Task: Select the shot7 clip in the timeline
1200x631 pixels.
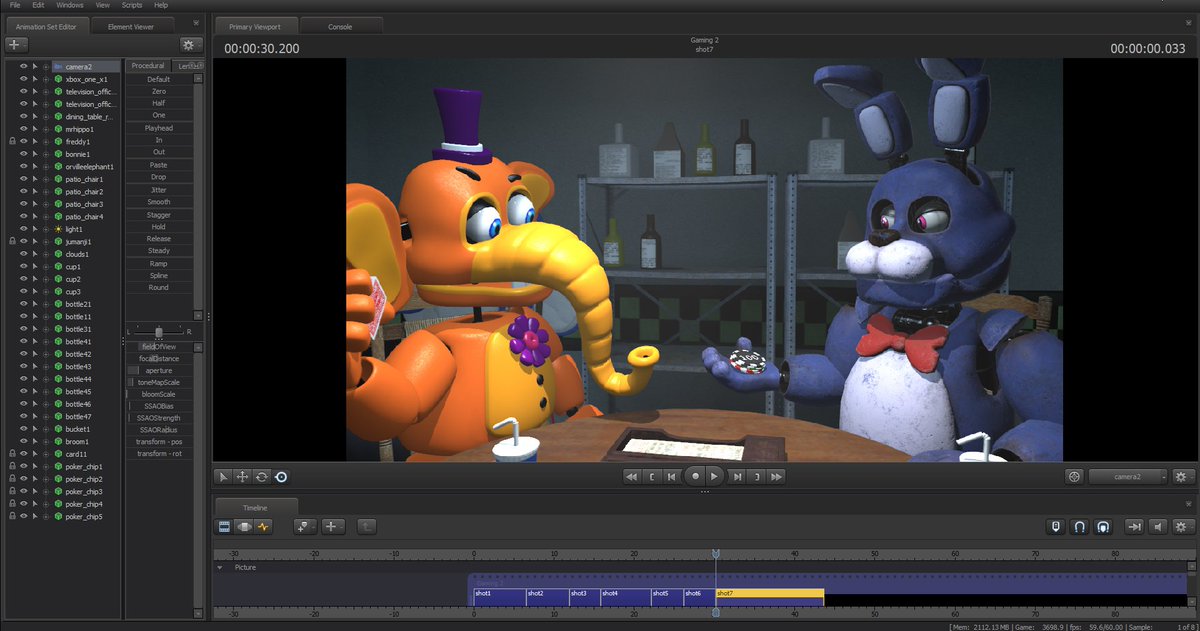Action: coord(769,597)
